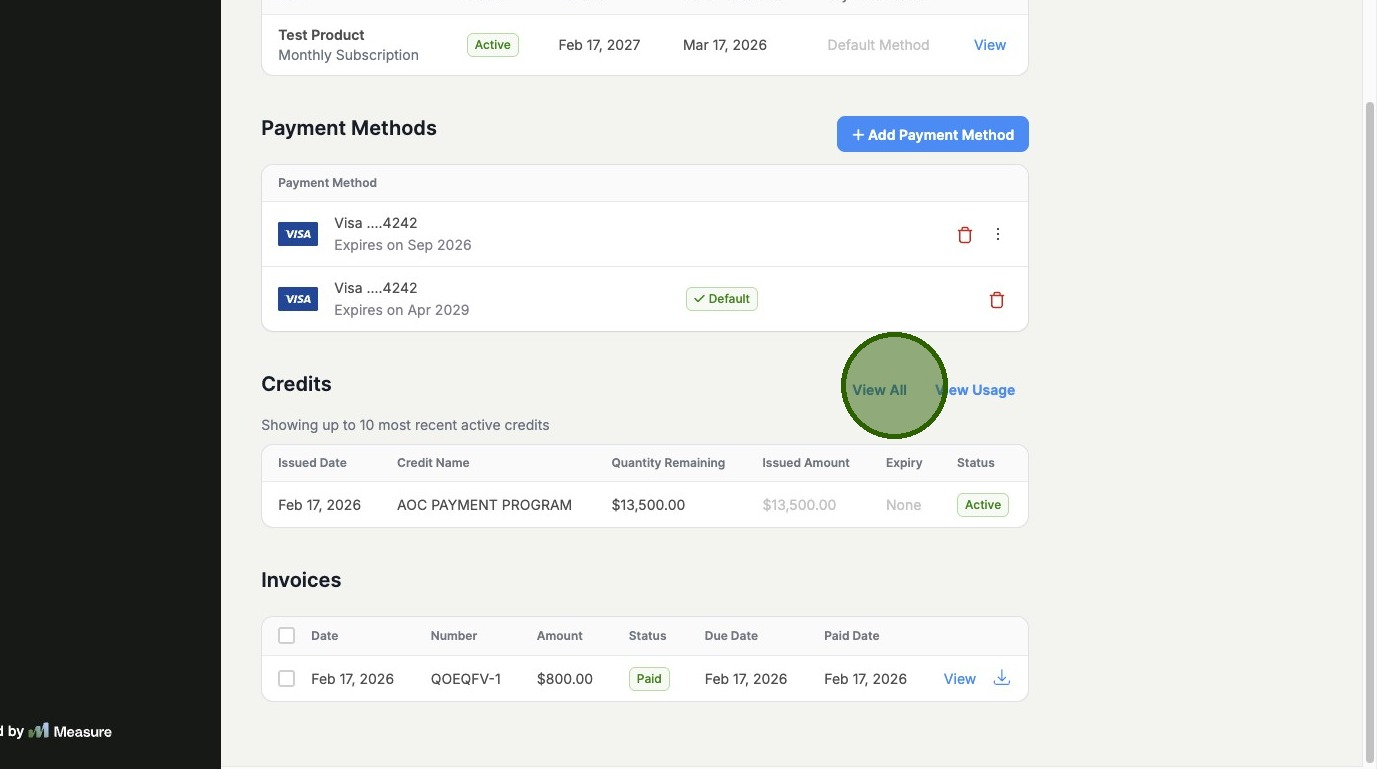1377x769 pixels.
Task: Click the Active status badge in Credits
Action: [x=982, y=505]
